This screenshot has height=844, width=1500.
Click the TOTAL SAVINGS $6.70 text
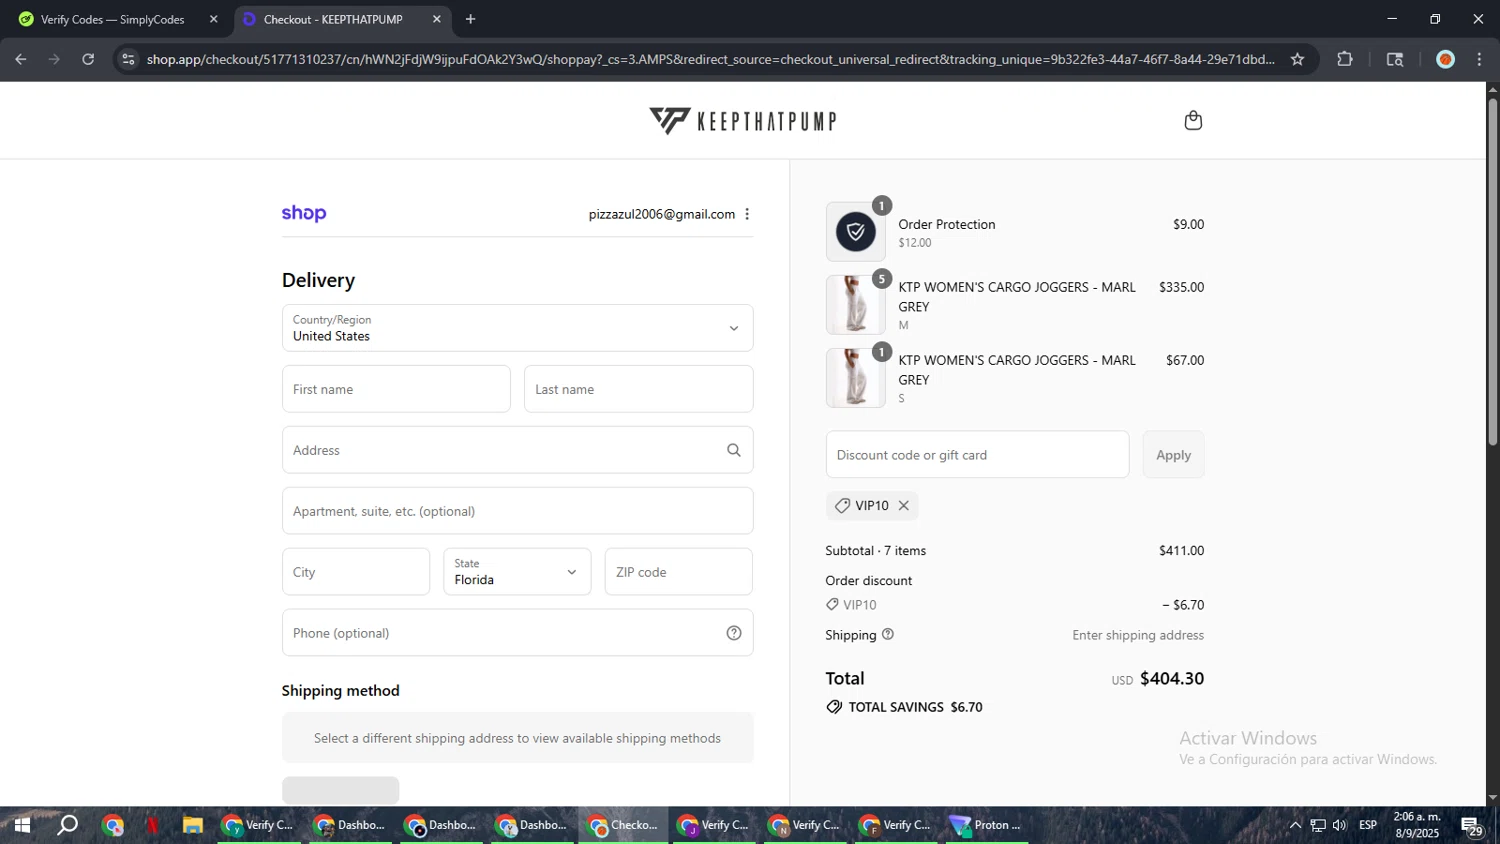point(915,707)
